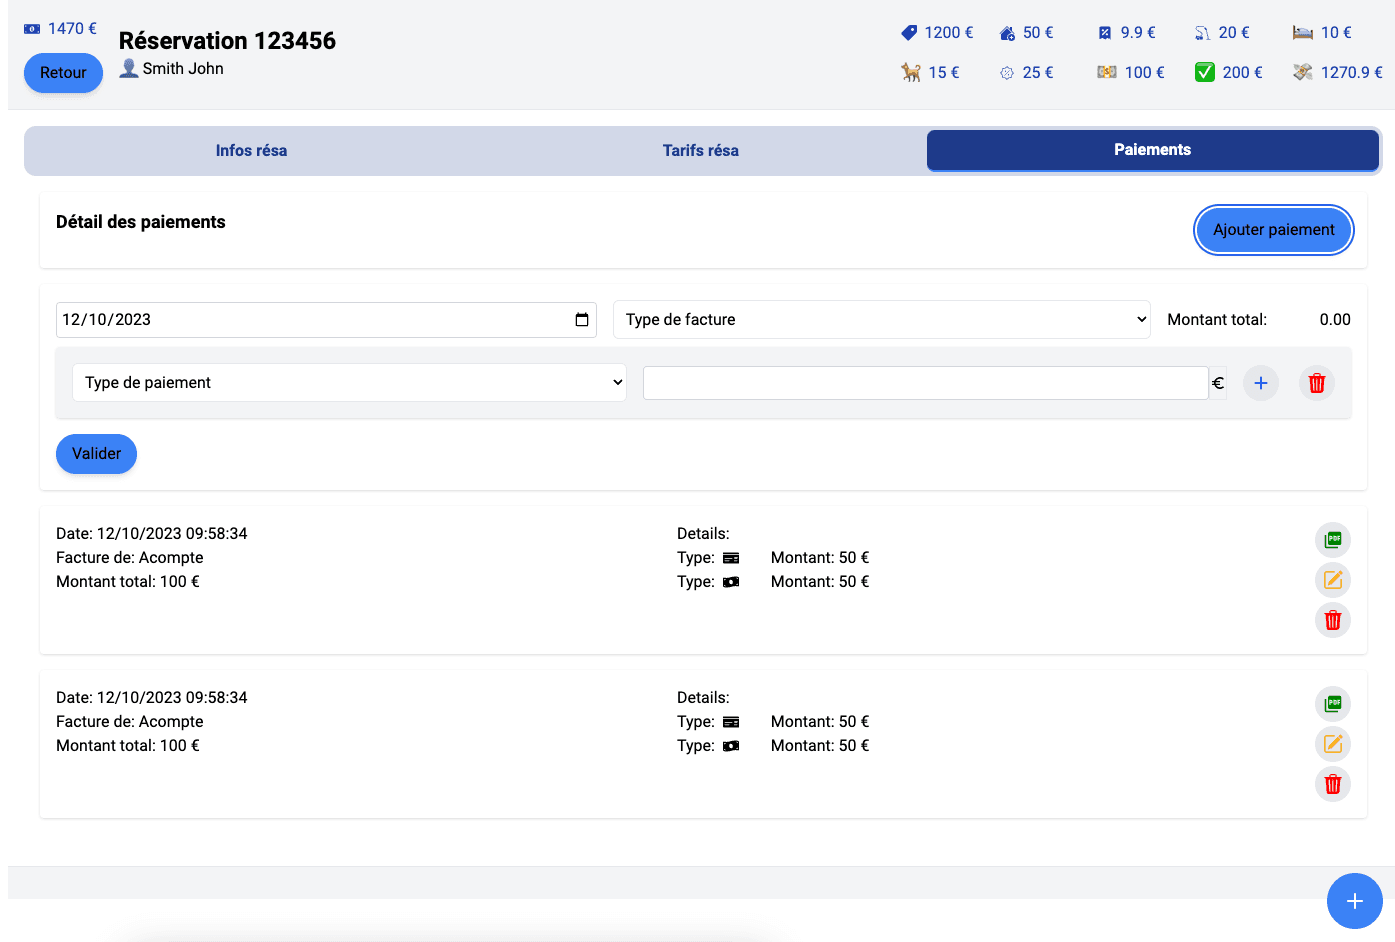Click the pet dog icon beside 15 €
1395x942 pixels.
911,72
